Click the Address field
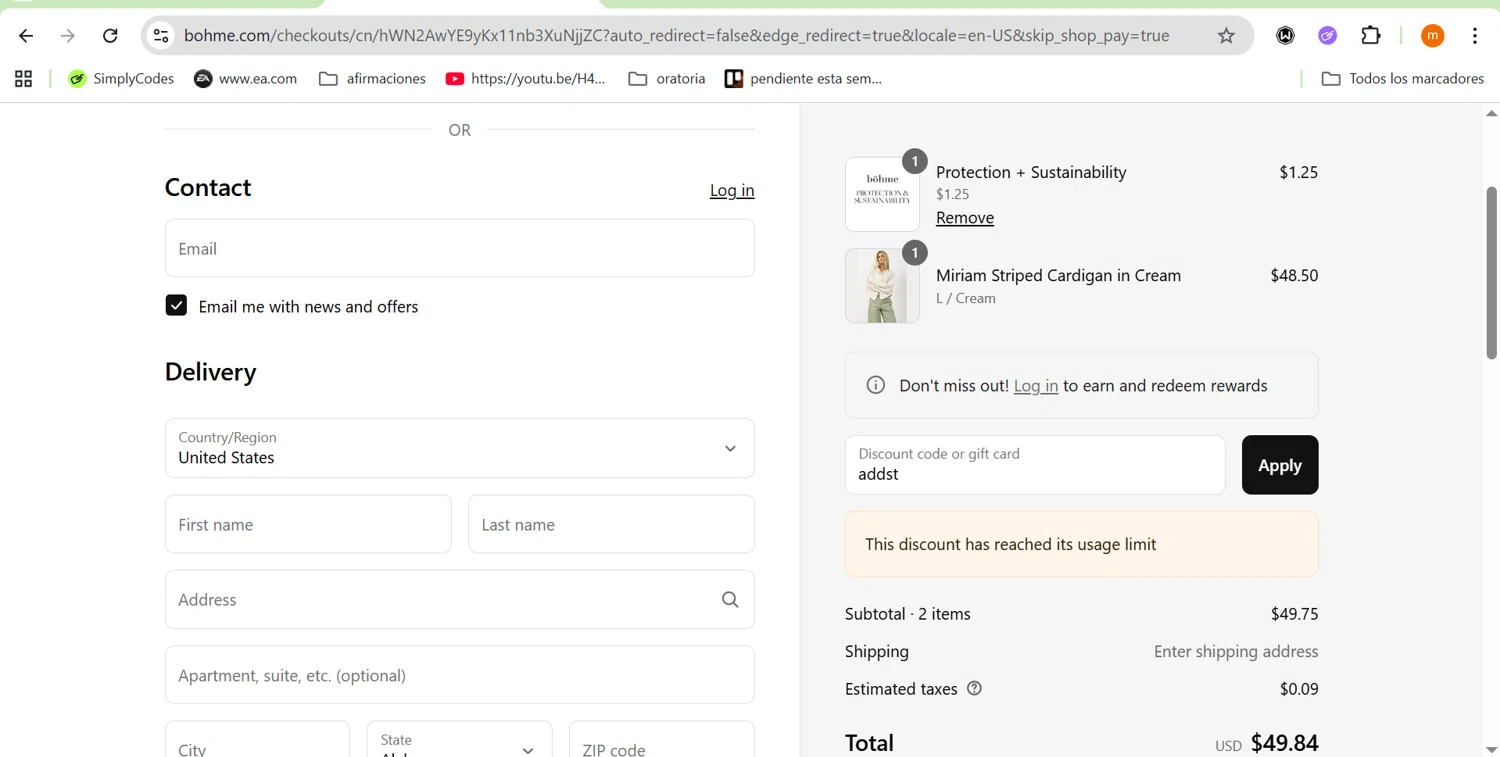Viewport: 1500px width, 757px height. [x=460, y=599]
